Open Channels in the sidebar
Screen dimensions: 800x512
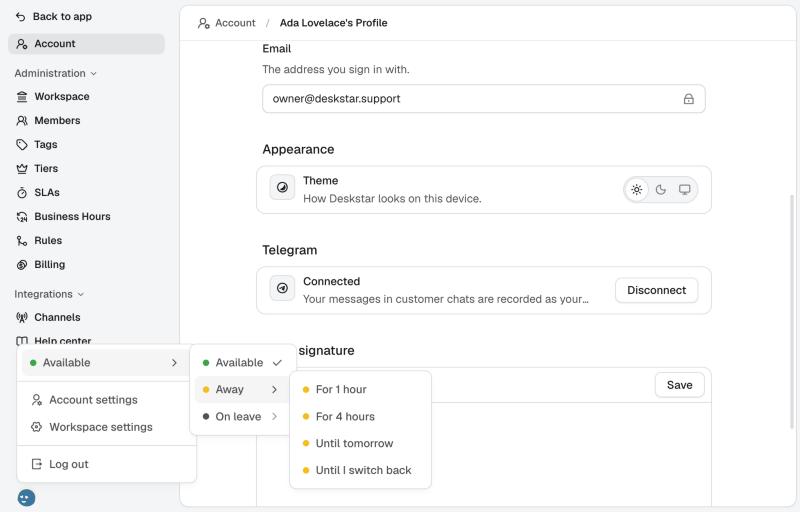tap(86, 317)
